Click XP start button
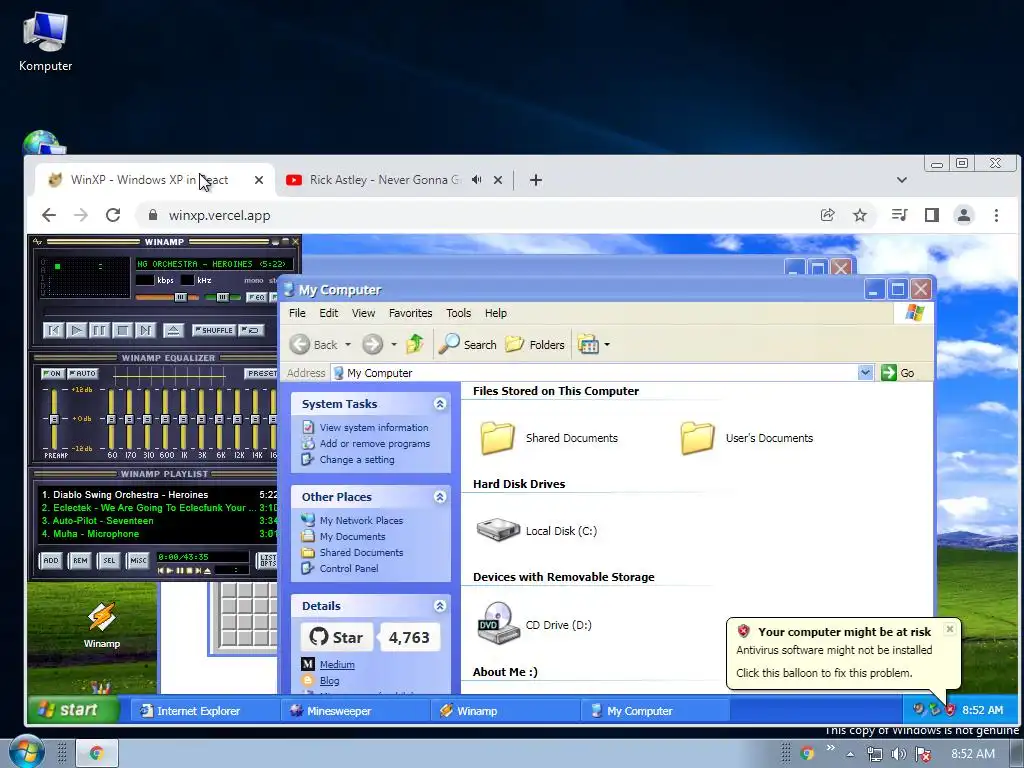The width and height of the screenshot is (1024, 768). coord(74,710)
